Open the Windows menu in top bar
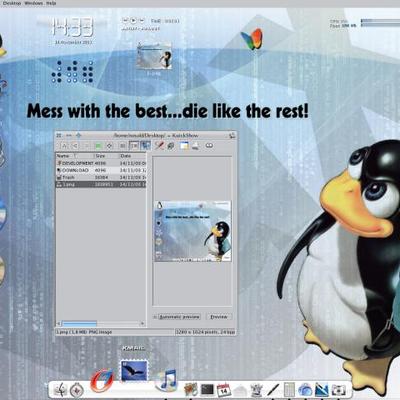The height and width of the screenshot is (400, 400). click(x=33, y=3)
